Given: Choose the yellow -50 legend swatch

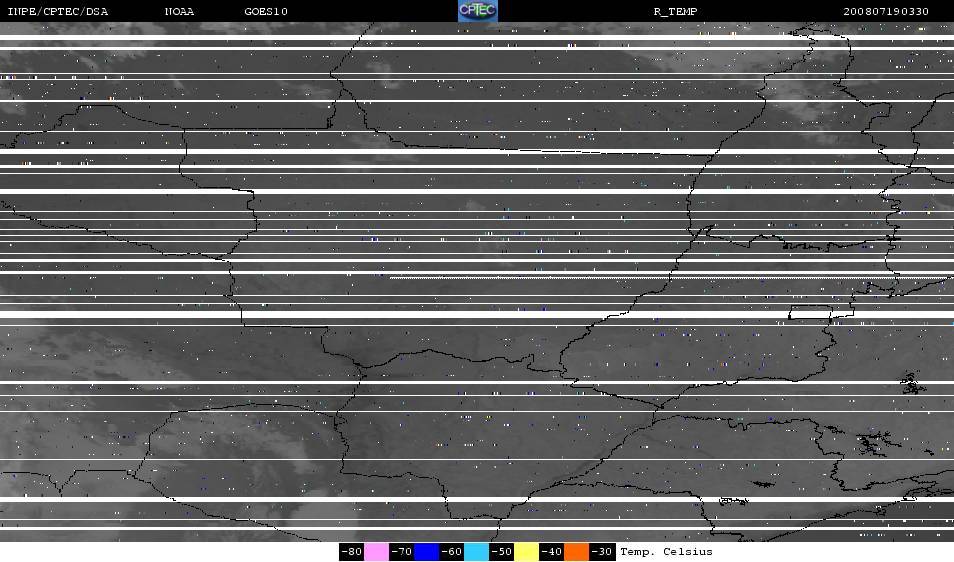Looking at the screenshot, I should (527, 552).
